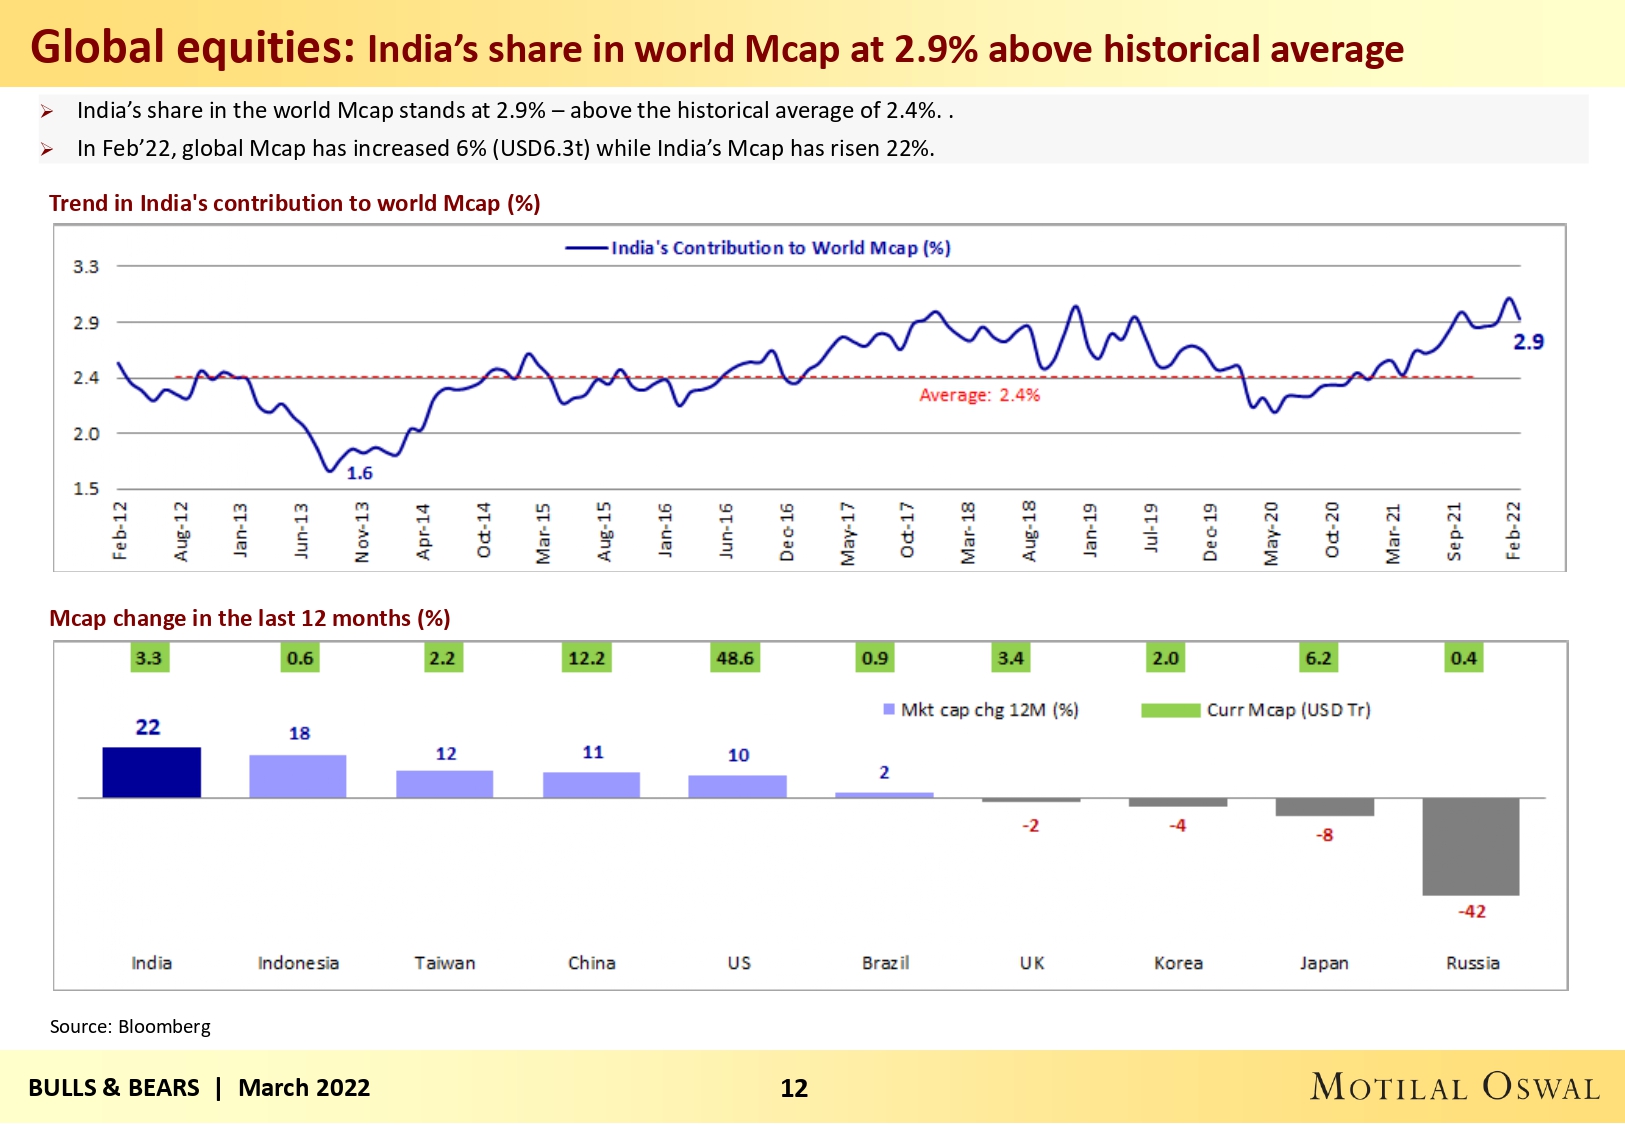
Task: Click the Feb-22 x-axis label
Action: point(1513,530)
